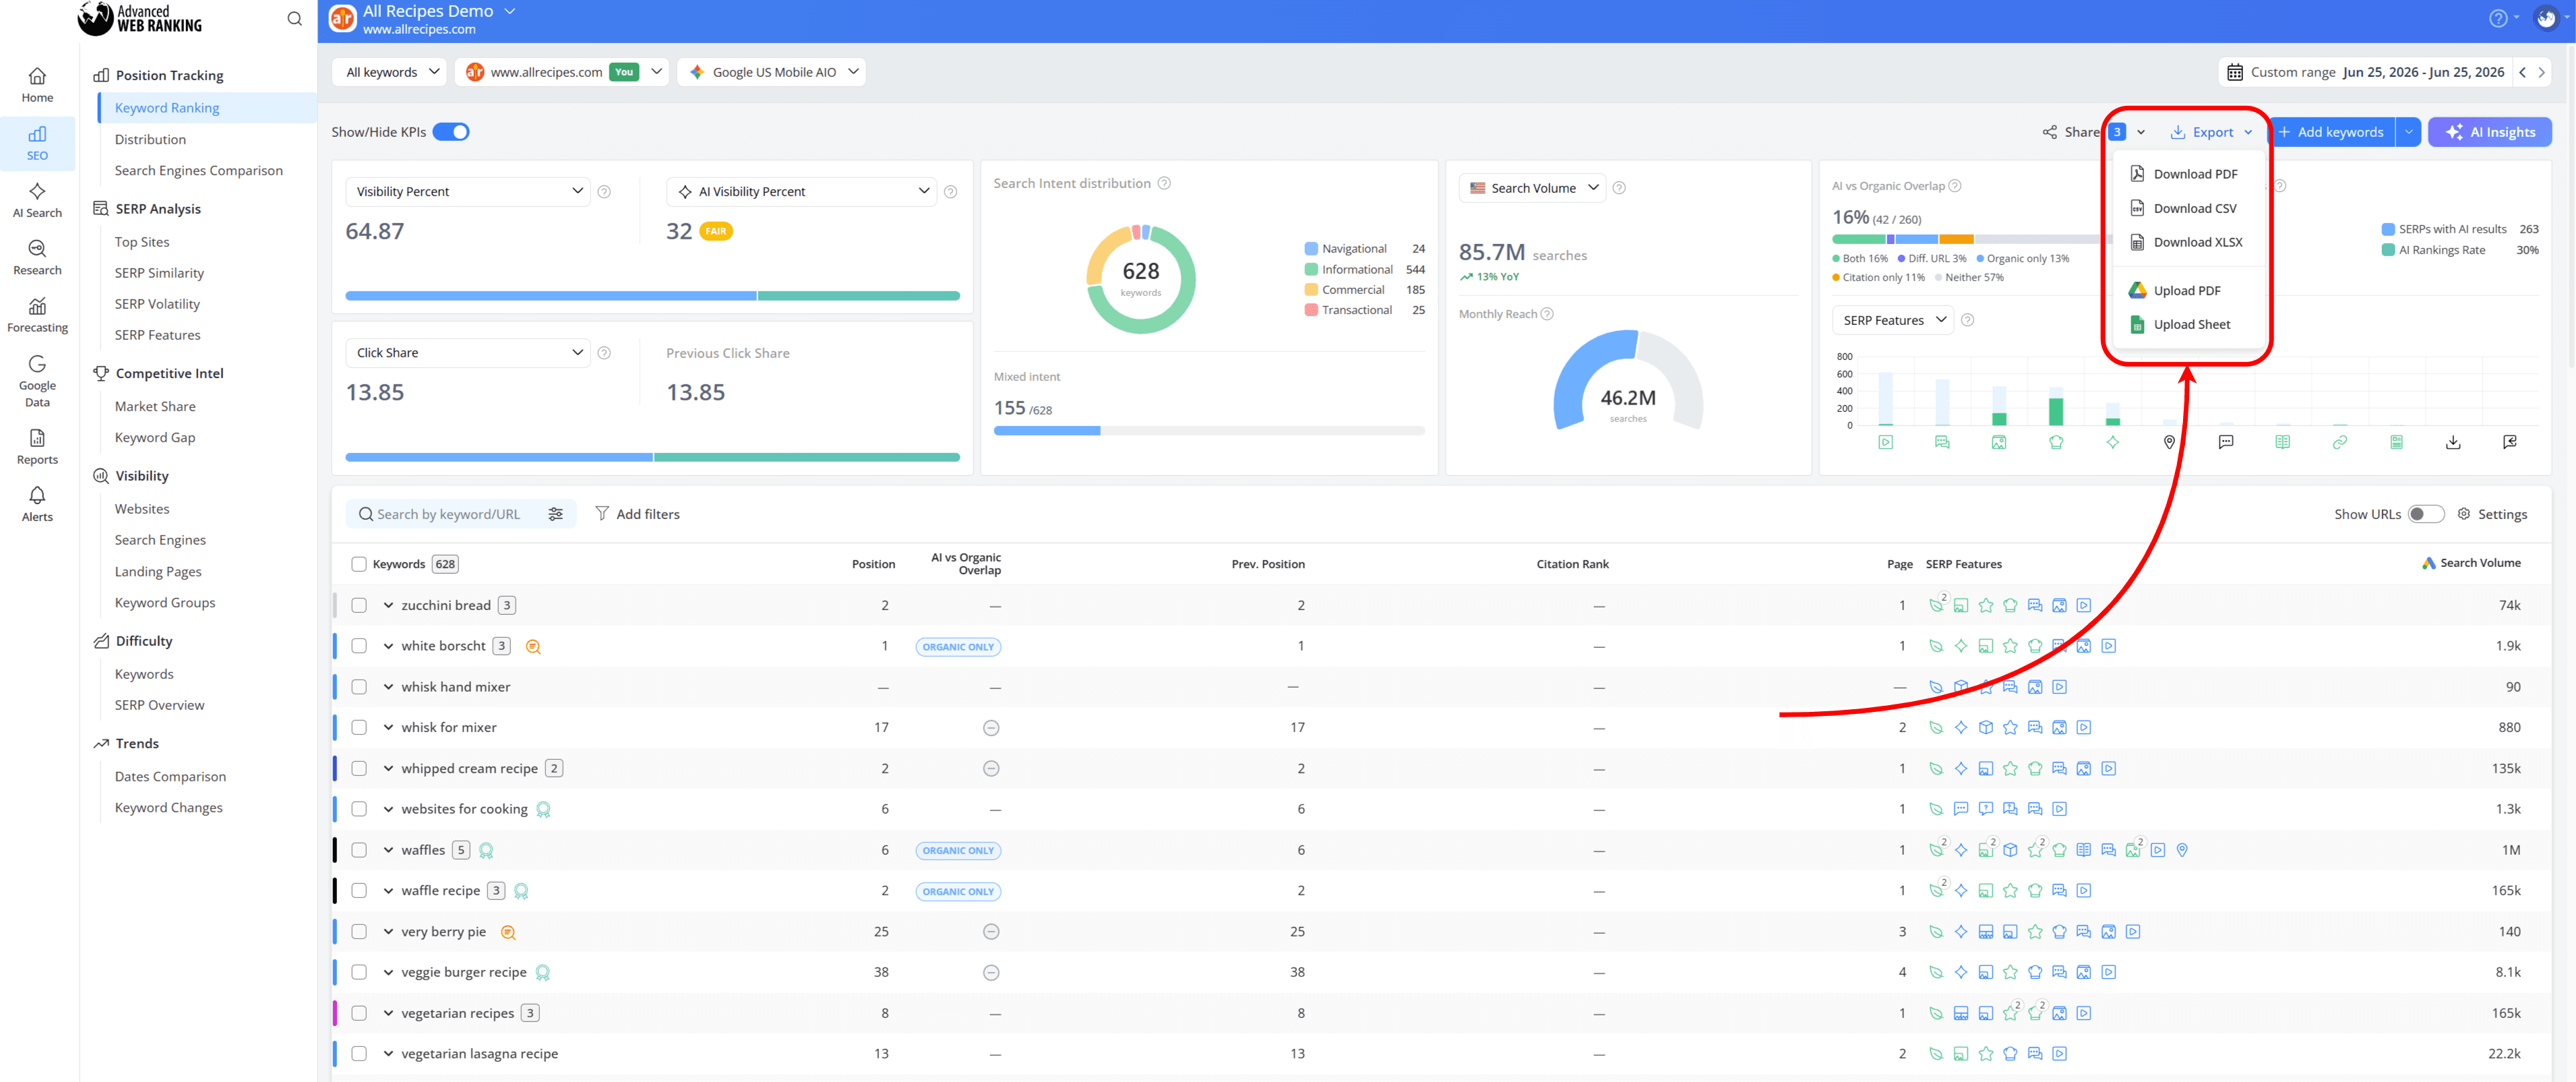2576x1082 pixels.
Task: Go to the next date range
Action: [2541, 72]
